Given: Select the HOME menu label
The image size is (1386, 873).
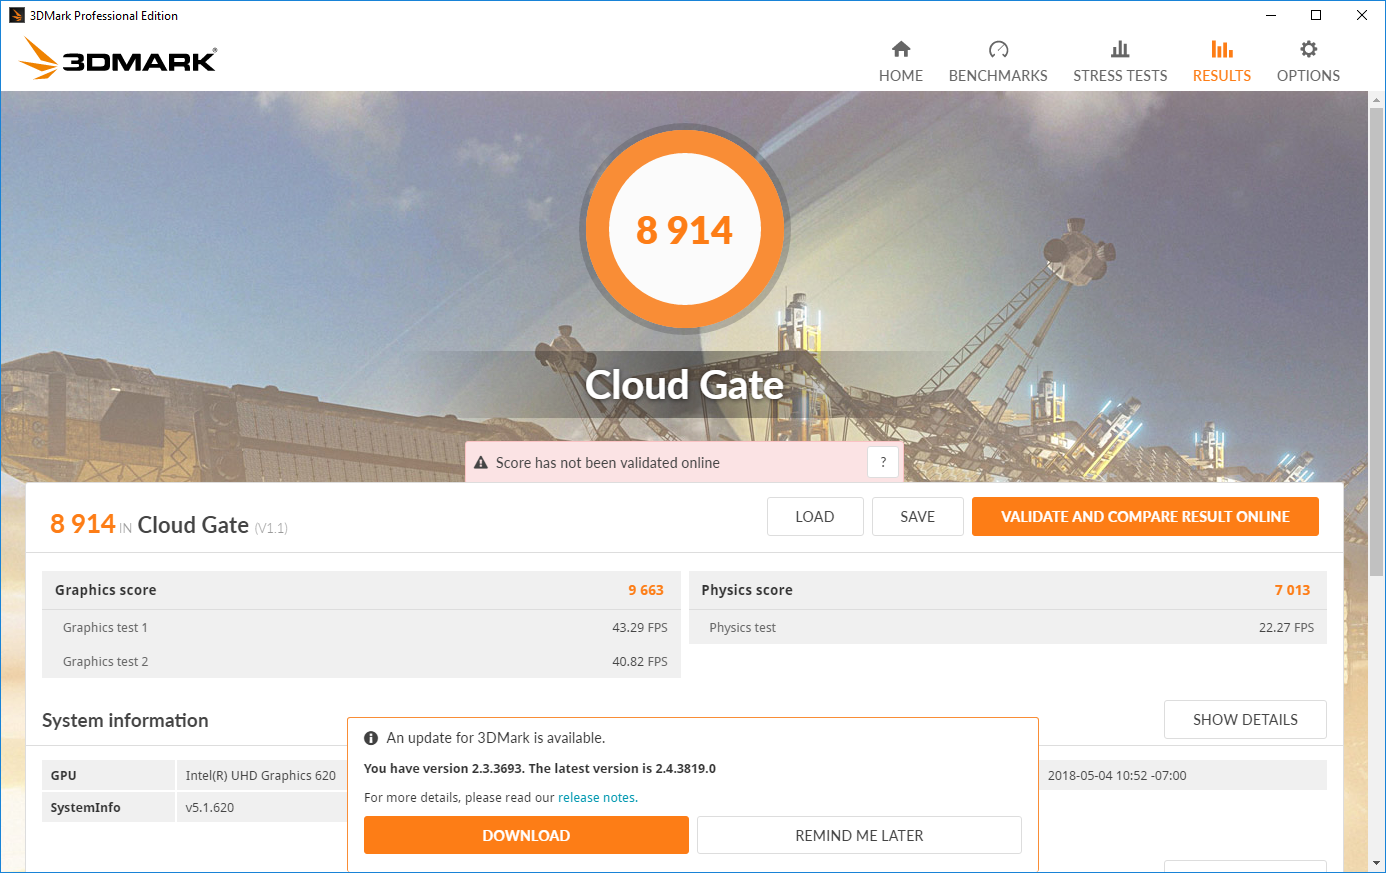Looking at the screenshot, I should (x=901, y=76).
